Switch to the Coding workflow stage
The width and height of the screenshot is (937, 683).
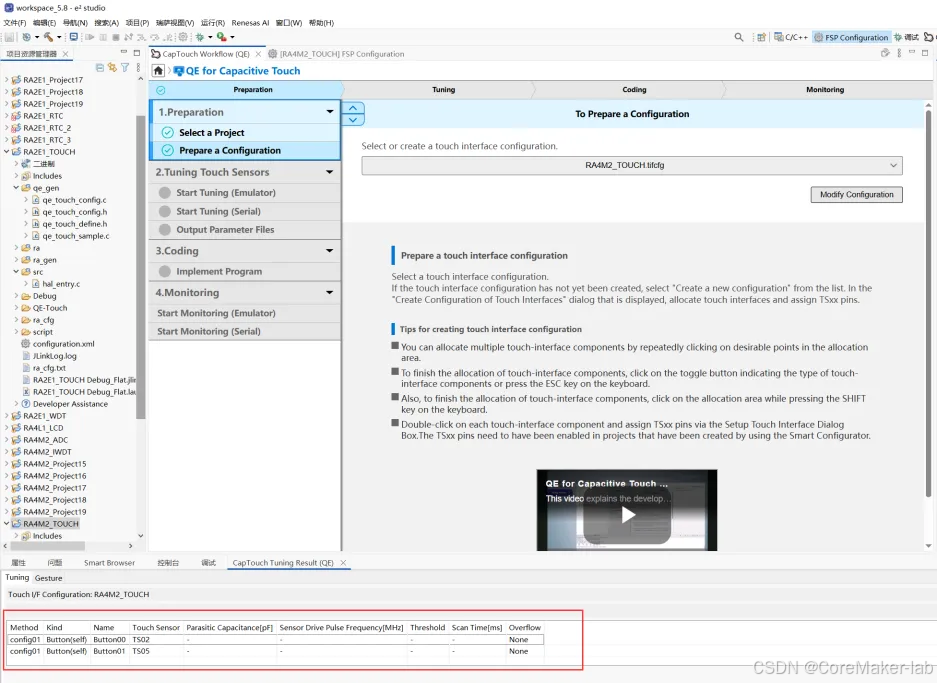(634, 90)
